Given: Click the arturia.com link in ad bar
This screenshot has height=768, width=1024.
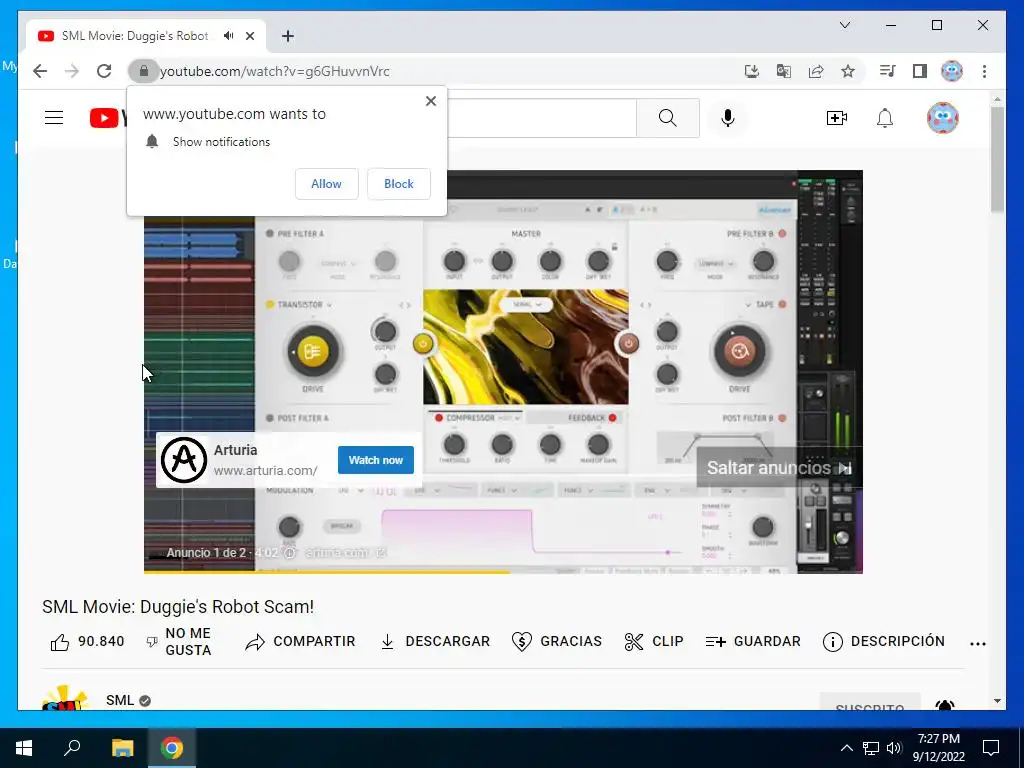Looking at the screenshot, I should tap(337, 553).
